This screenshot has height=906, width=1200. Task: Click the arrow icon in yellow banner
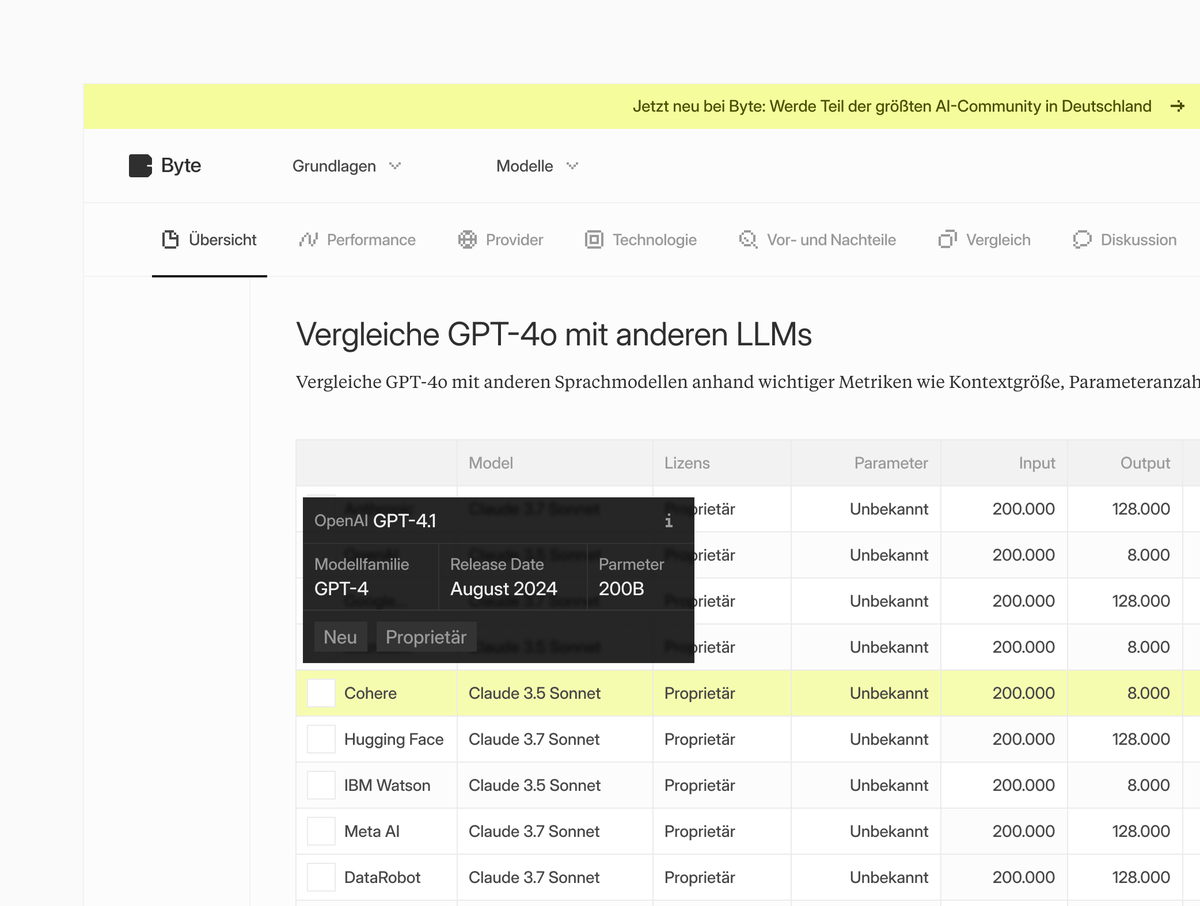[x=1178, y=106]
